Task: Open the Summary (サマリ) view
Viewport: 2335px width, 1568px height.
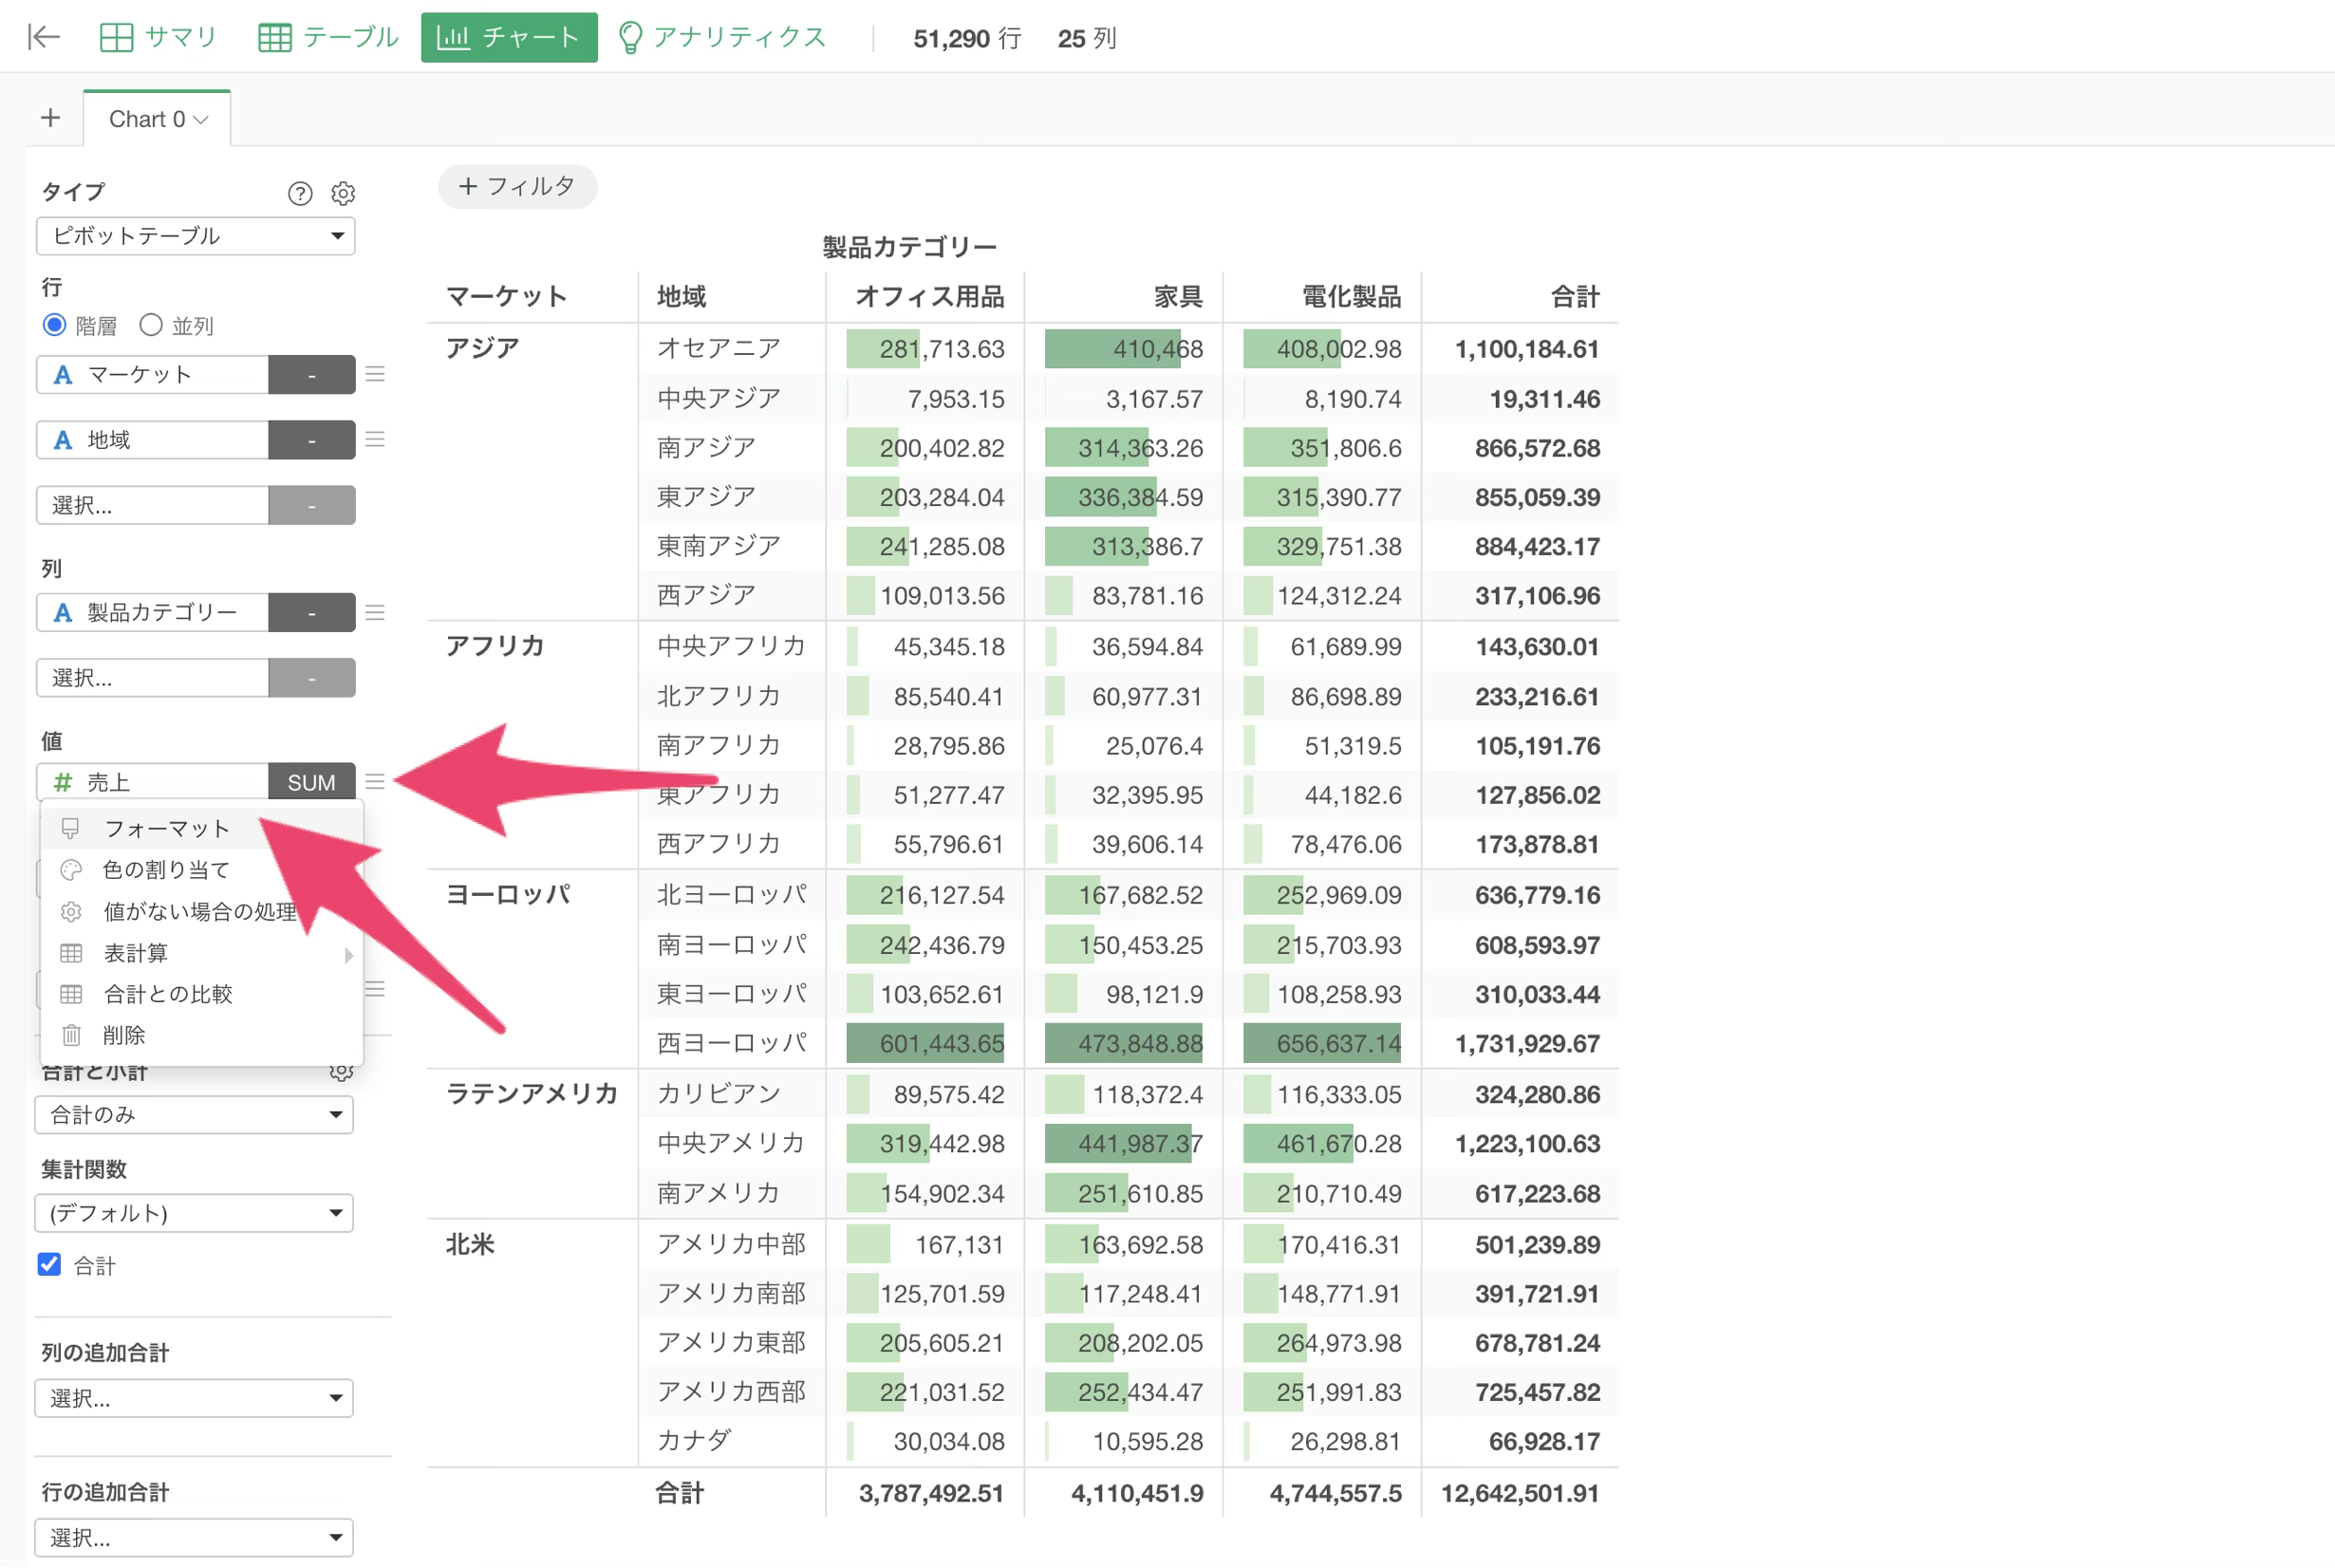Action: pyautogui.click(x=158, y=37)
